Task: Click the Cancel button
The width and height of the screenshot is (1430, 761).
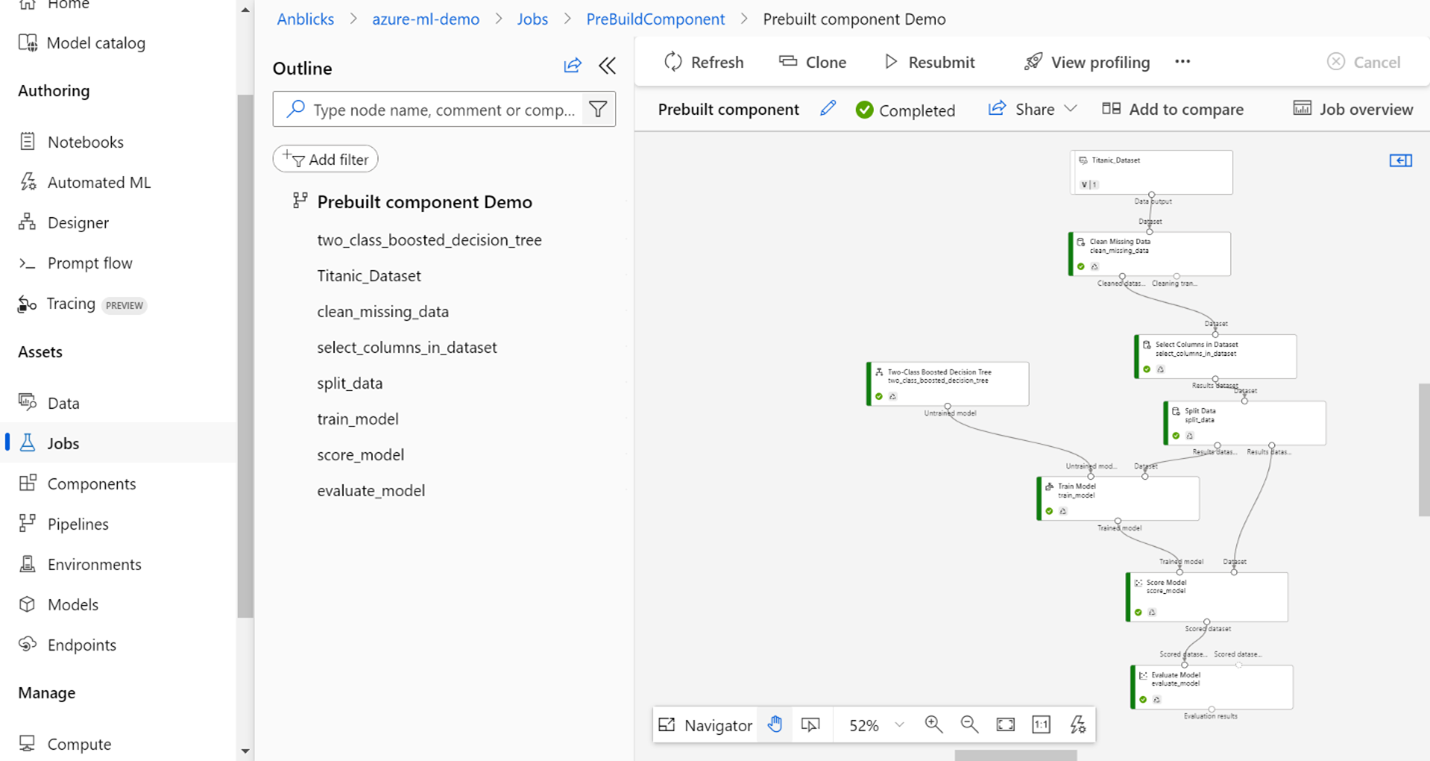Action: coord(1364,62)
